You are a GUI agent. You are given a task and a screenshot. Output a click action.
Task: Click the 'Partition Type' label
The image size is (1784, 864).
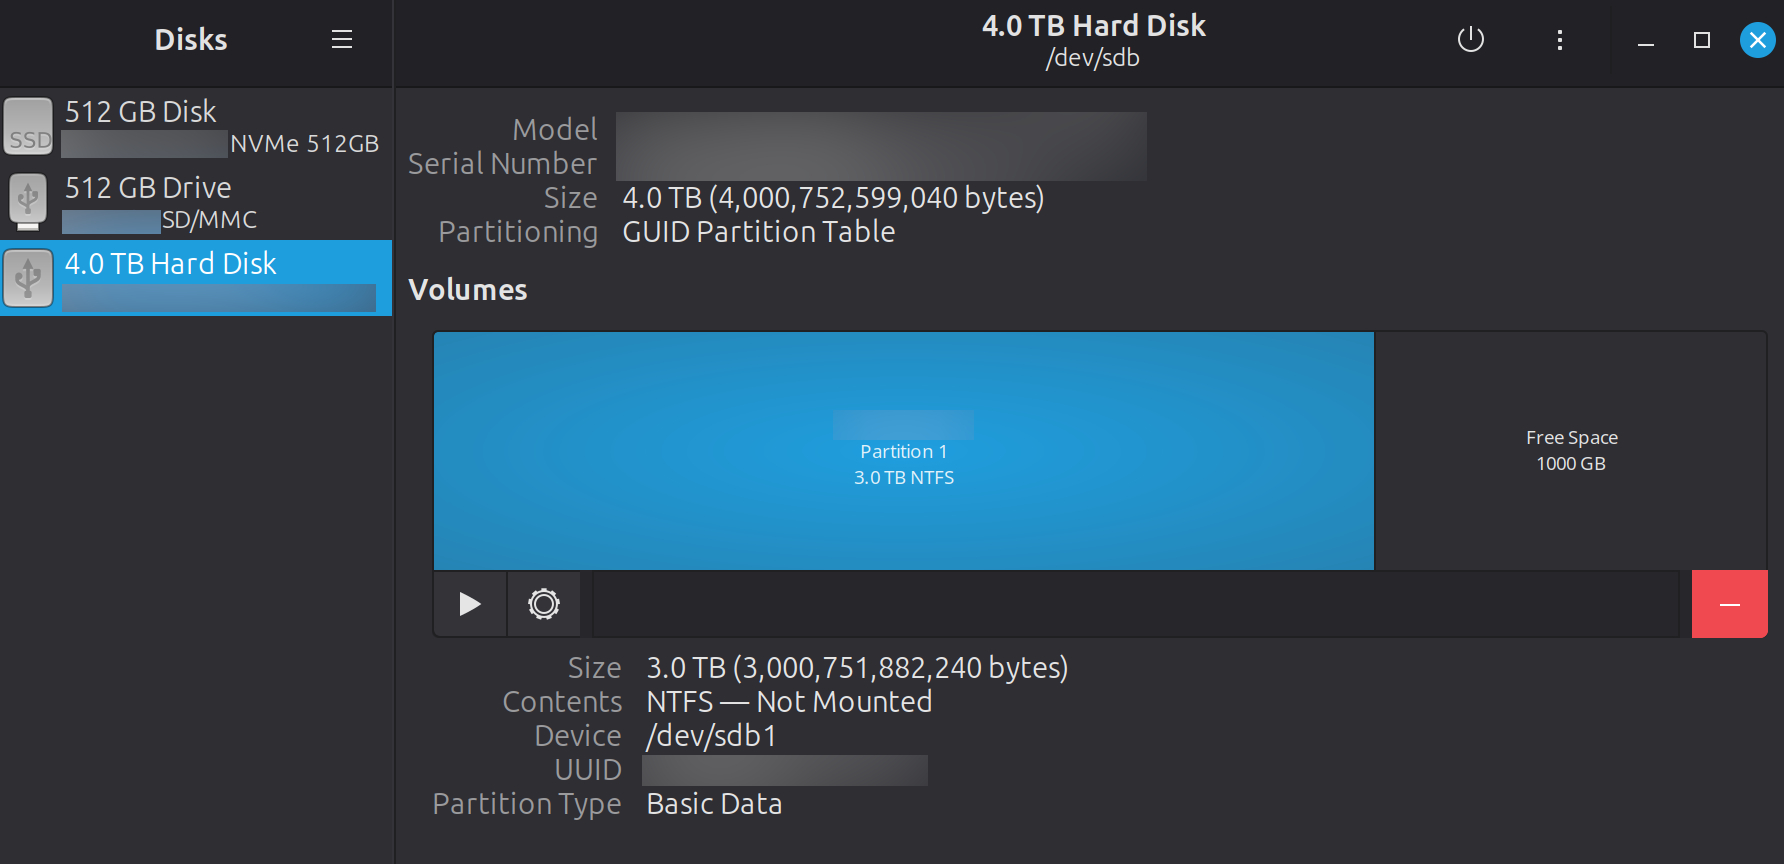tap(527, 804)
